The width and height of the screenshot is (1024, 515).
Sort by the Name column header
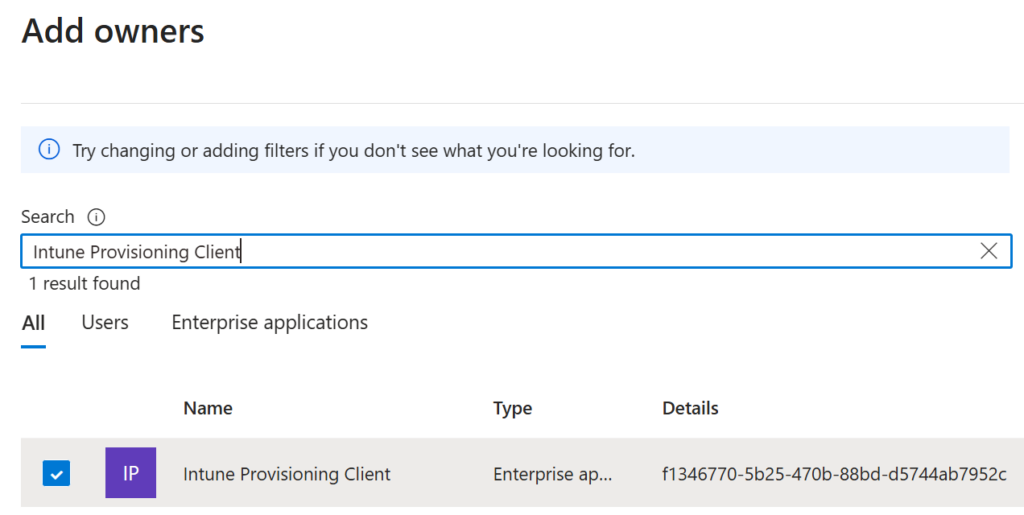[x=208, y=408]
